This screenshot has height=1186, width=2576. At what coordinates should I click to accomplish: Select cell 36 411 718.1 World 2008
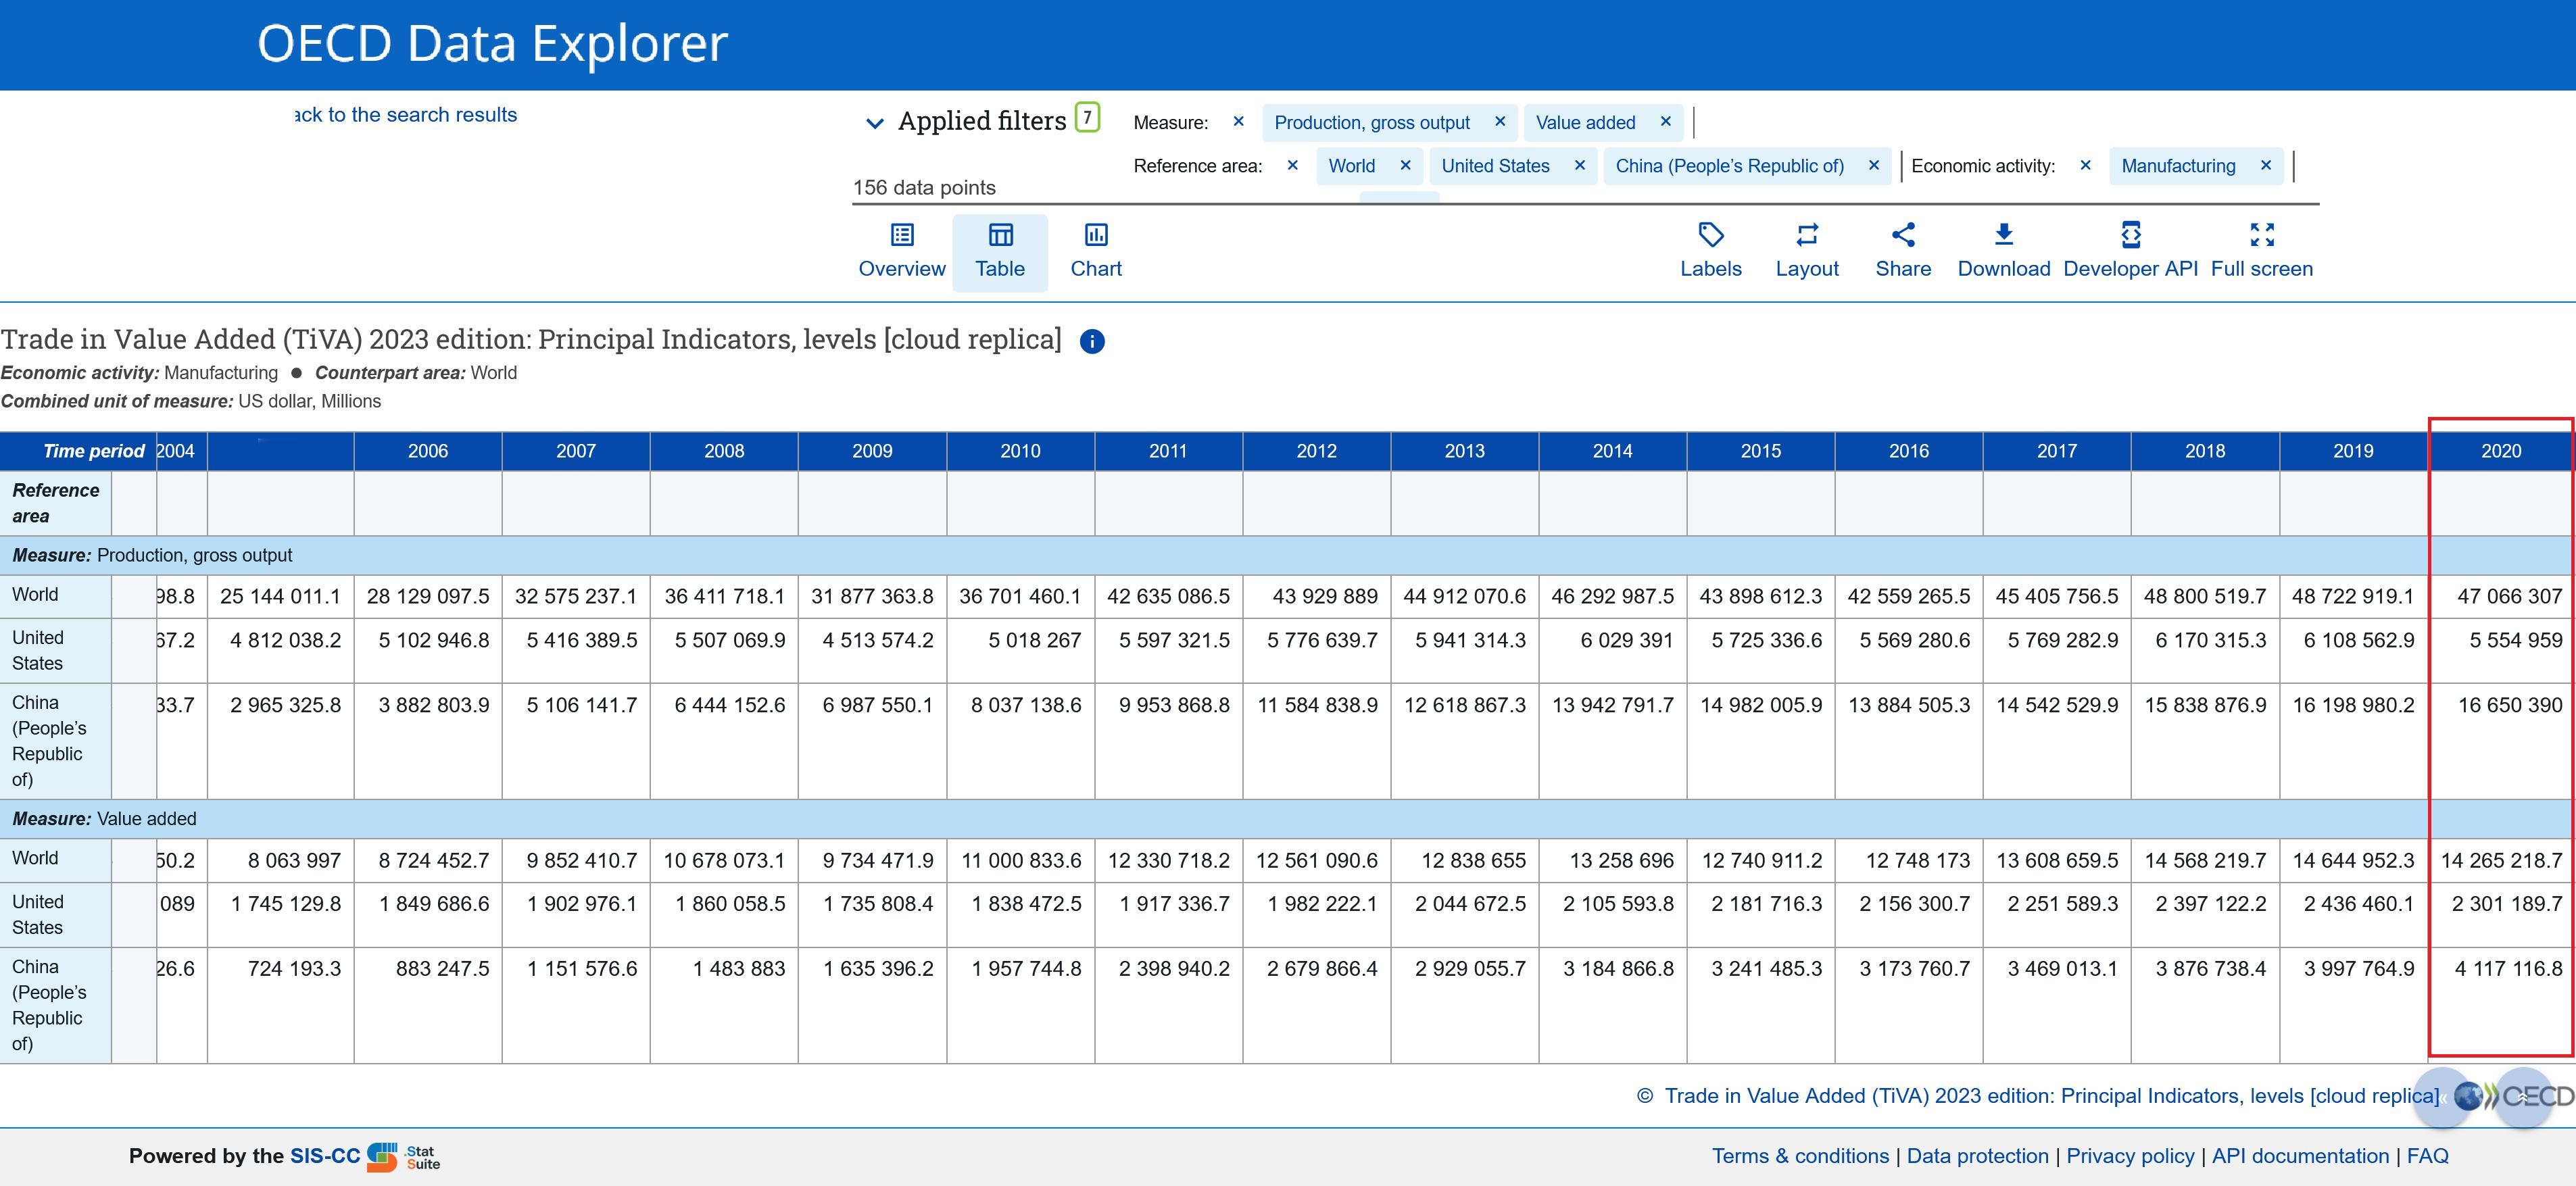tap(724, 596)
